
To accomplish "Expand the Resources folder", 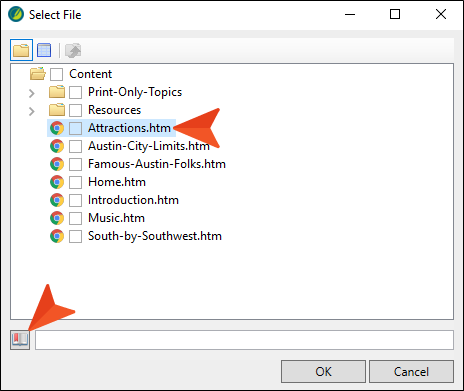I will pyautogui.click(x=32, y=111).
